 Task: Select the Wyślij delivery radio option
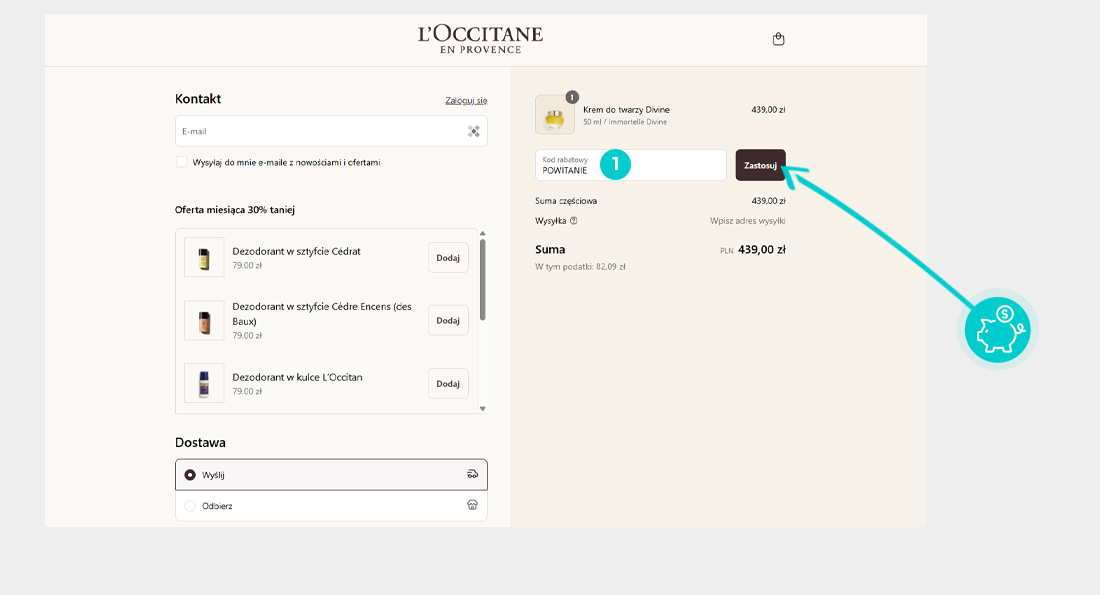click(190, 475)
